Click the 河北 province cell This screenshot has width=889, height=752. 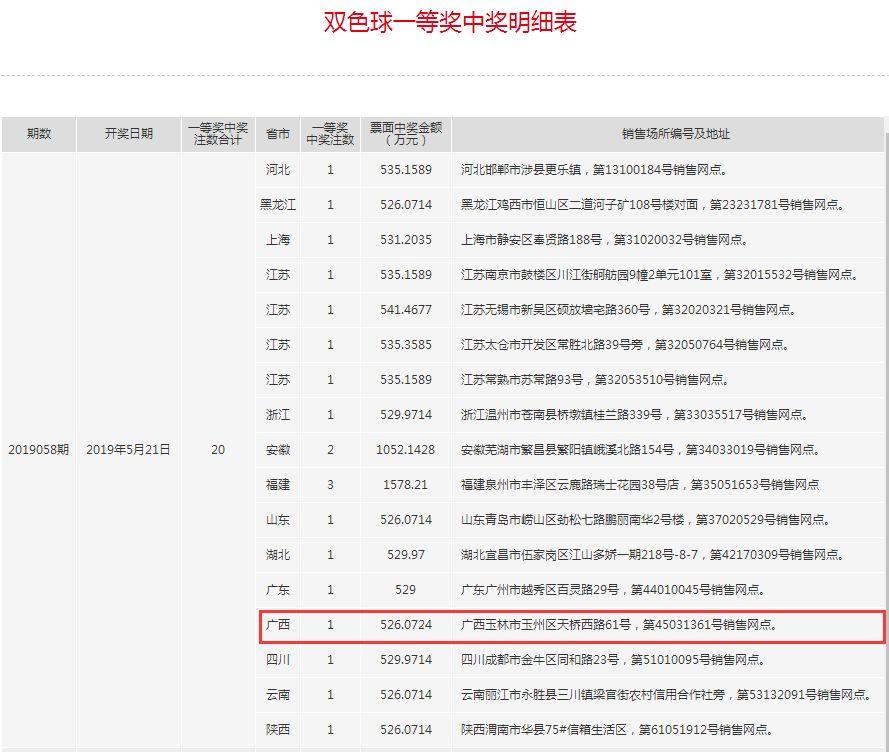pyautogui.click(x=278, y=170)
